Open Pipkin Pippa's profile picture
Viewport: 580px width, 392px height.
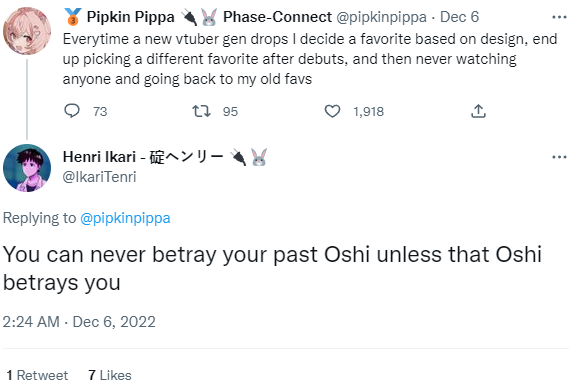pyautogui.click(x=27, y=31)
